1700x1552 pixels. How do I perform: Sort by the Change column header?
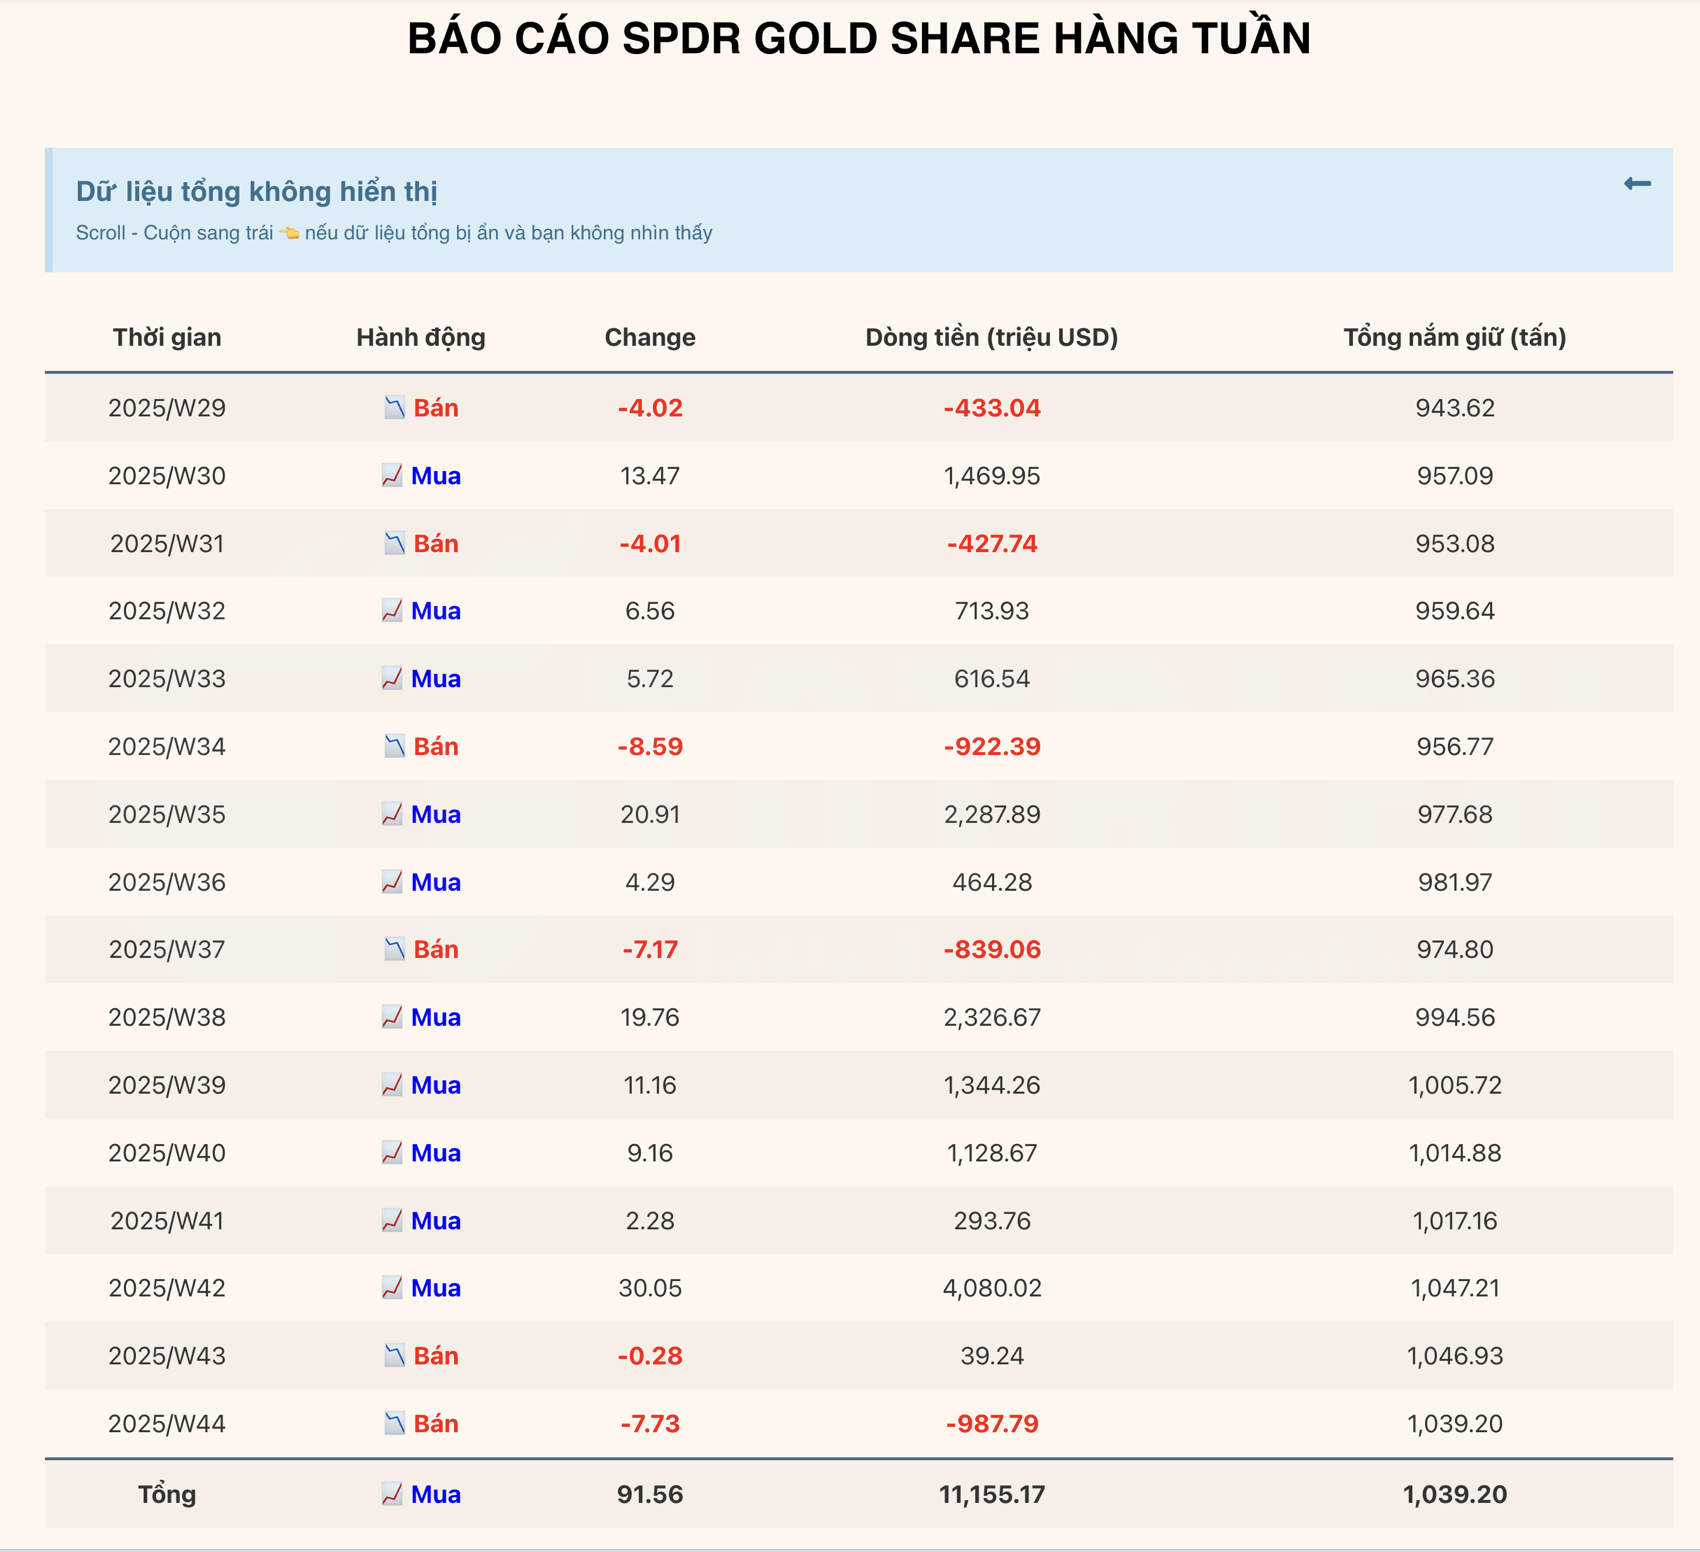pyautogui.click(x=650, y=337)
